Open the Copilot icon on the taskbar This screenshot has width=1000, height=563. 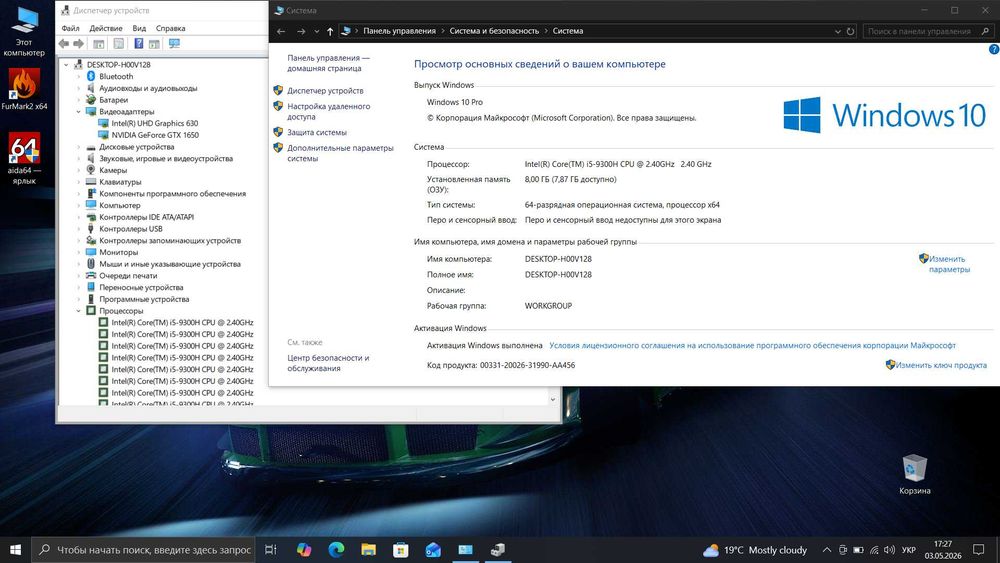coord(304,550)
